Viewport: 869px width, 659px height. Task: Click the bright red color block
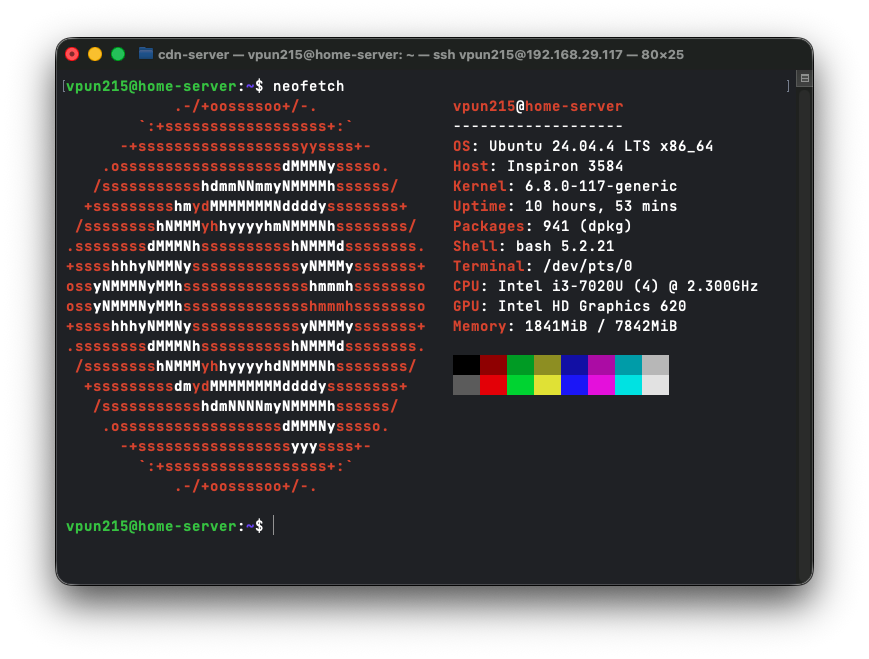(493, 385)
